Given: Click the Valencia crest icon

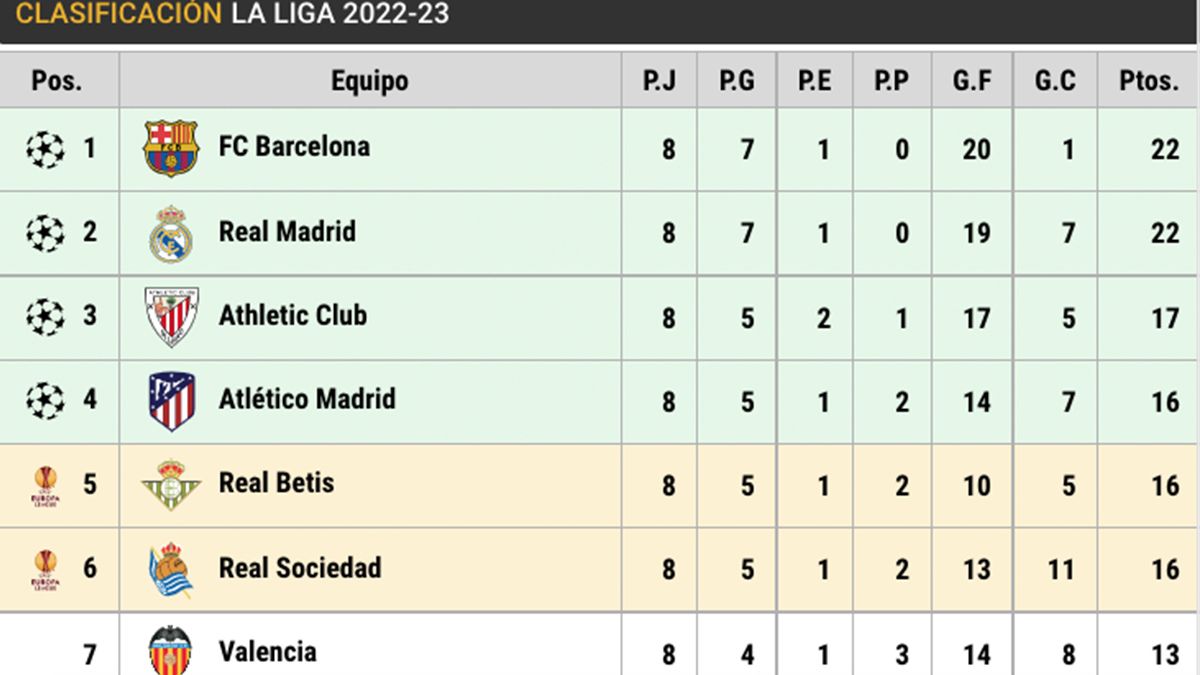Looking at the screenshot, I should [171, 650].
